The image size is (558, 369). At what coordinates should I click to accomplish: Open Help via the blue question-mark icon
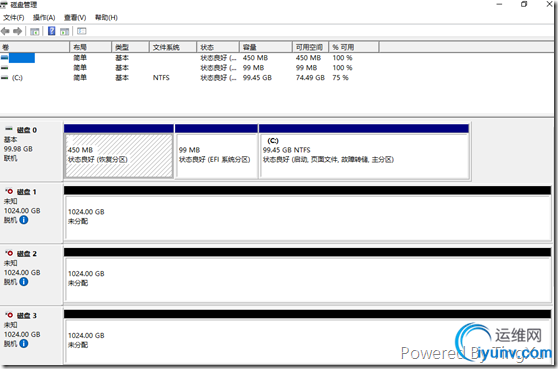coord(52,31)
